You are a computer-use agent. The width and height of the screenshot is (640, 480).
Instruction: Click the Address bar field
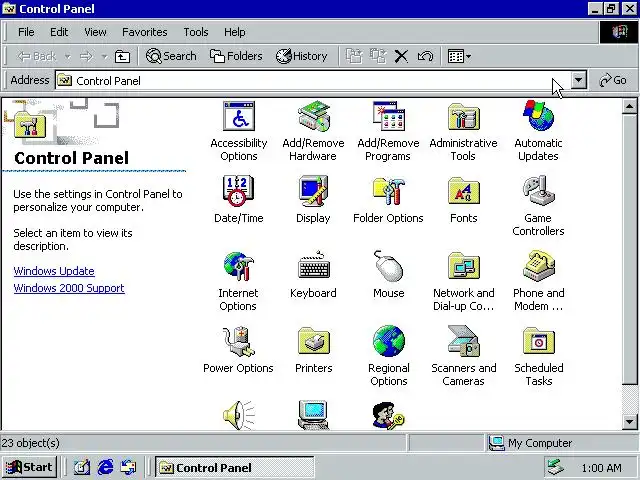click(x=313, y=80)
